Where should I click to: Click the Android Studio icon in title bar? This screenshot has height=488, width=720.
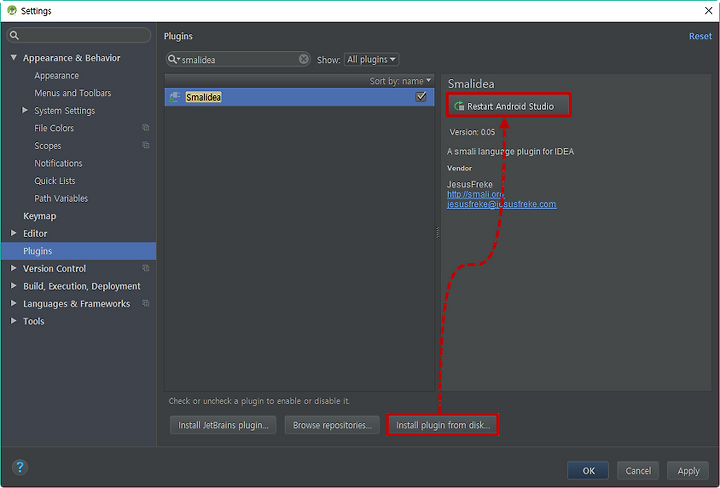click(12, 11)
